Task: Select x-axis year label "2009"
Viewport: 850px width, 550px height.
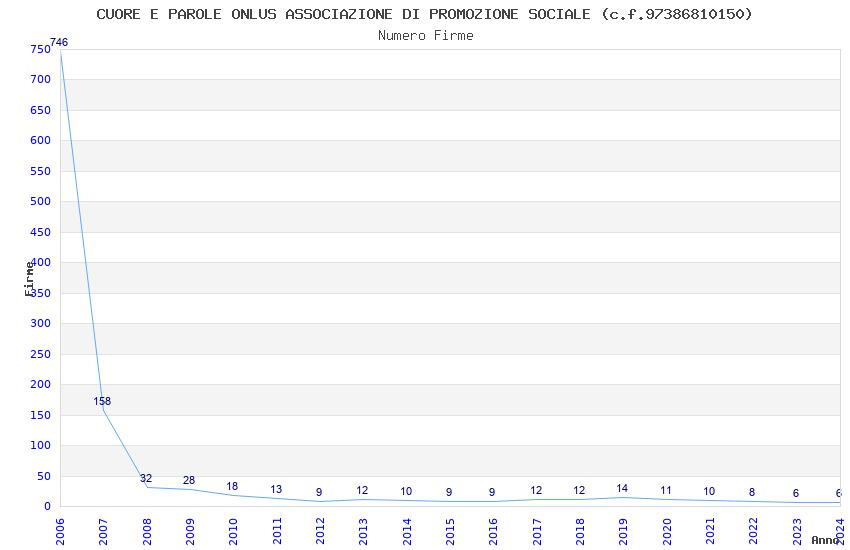Action: (190, 531)
